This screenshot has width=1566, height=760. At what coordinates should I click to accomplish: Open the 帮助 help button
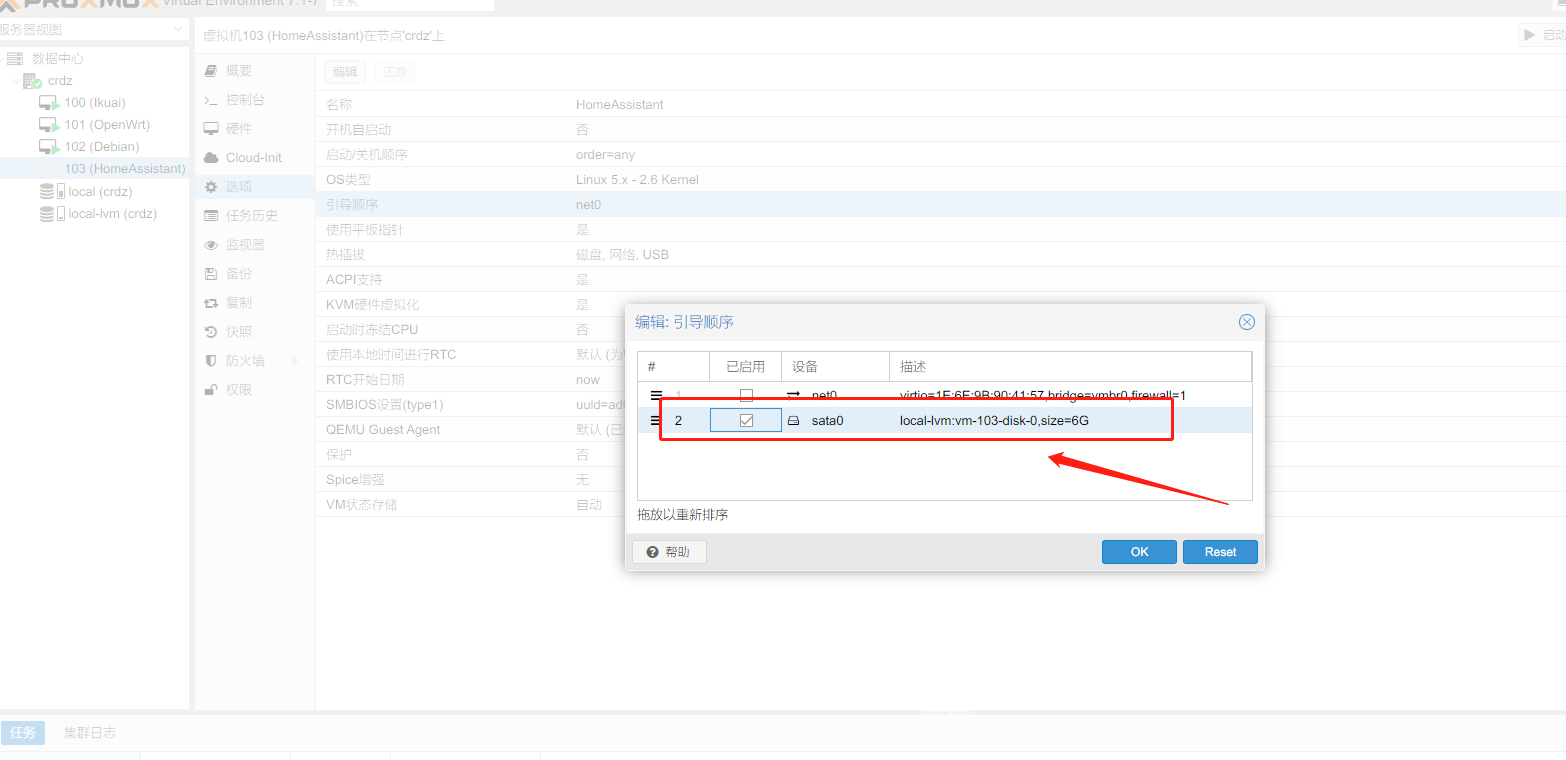(670, 552)
